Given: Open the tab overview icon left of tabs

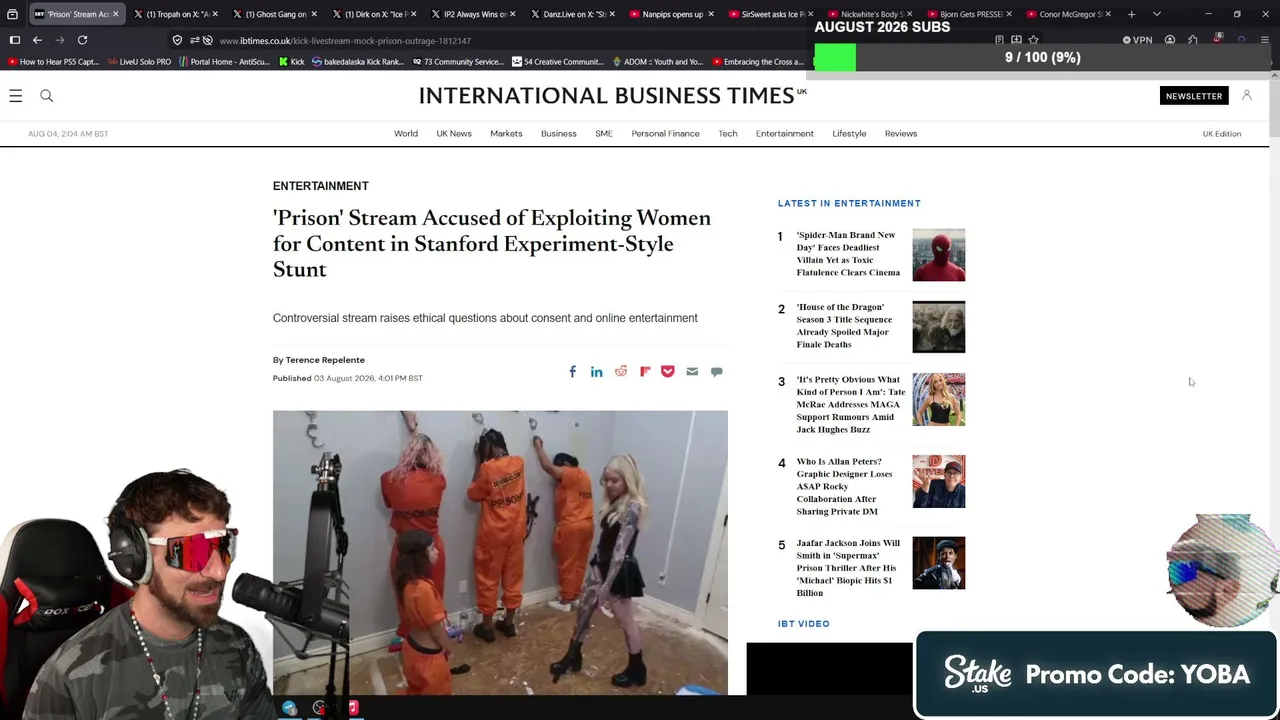Looking at the screenshot, I should pos(12,14).
